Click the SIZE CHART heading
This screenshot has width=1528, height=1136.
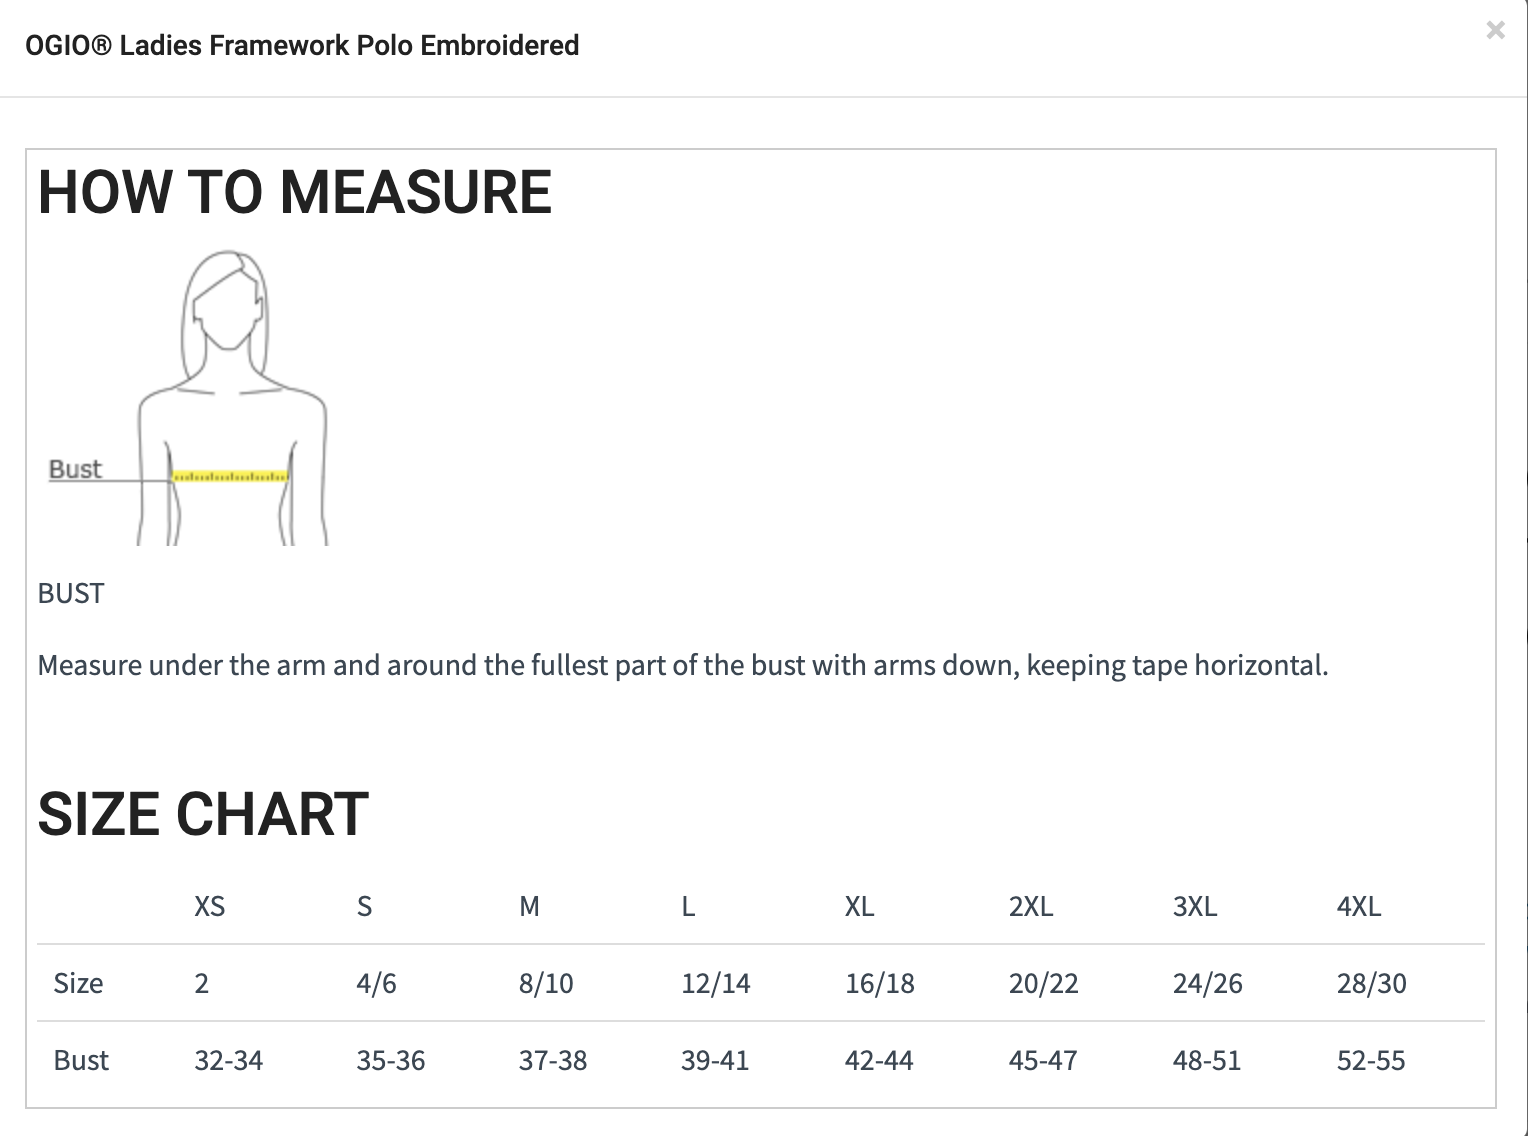point(203,814)
